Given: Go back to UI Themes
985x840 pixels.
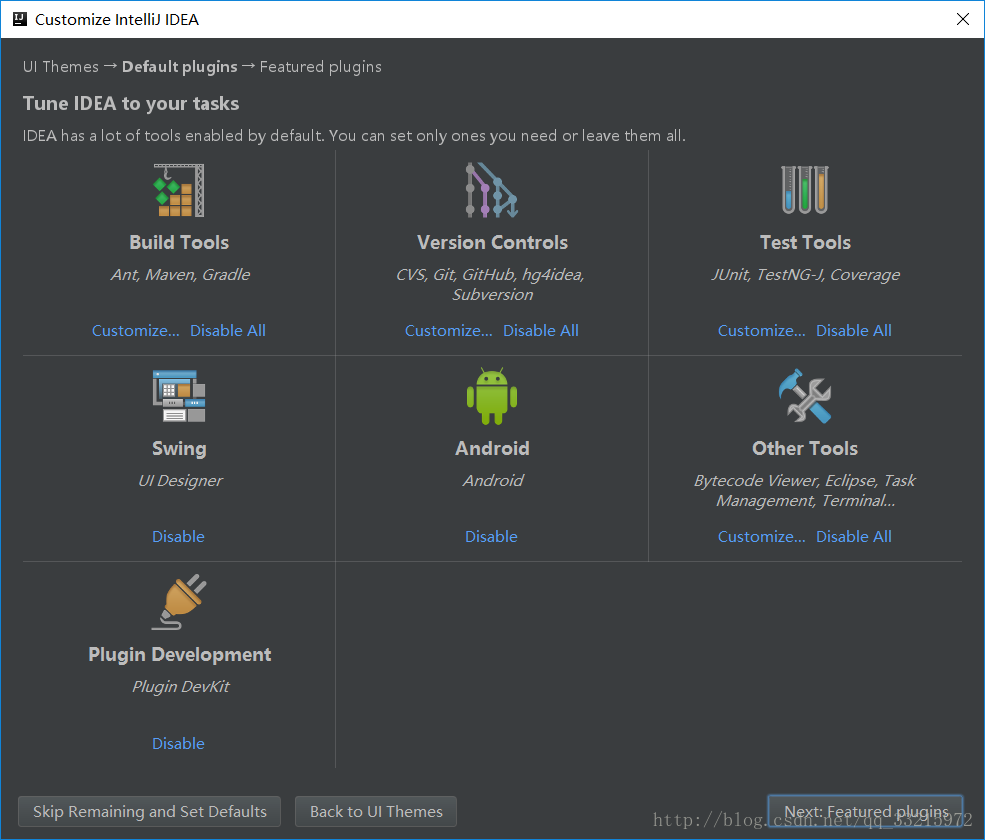Looking at the screenshot, I should click(x=376, y=812).
